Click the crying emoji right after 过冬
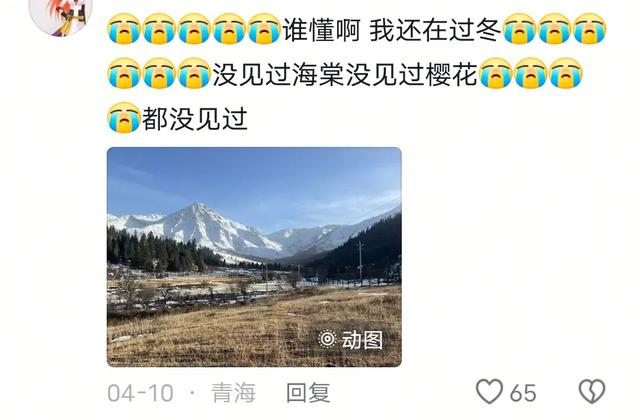Viewport: 640px width, 420px height. coord(520,29)
